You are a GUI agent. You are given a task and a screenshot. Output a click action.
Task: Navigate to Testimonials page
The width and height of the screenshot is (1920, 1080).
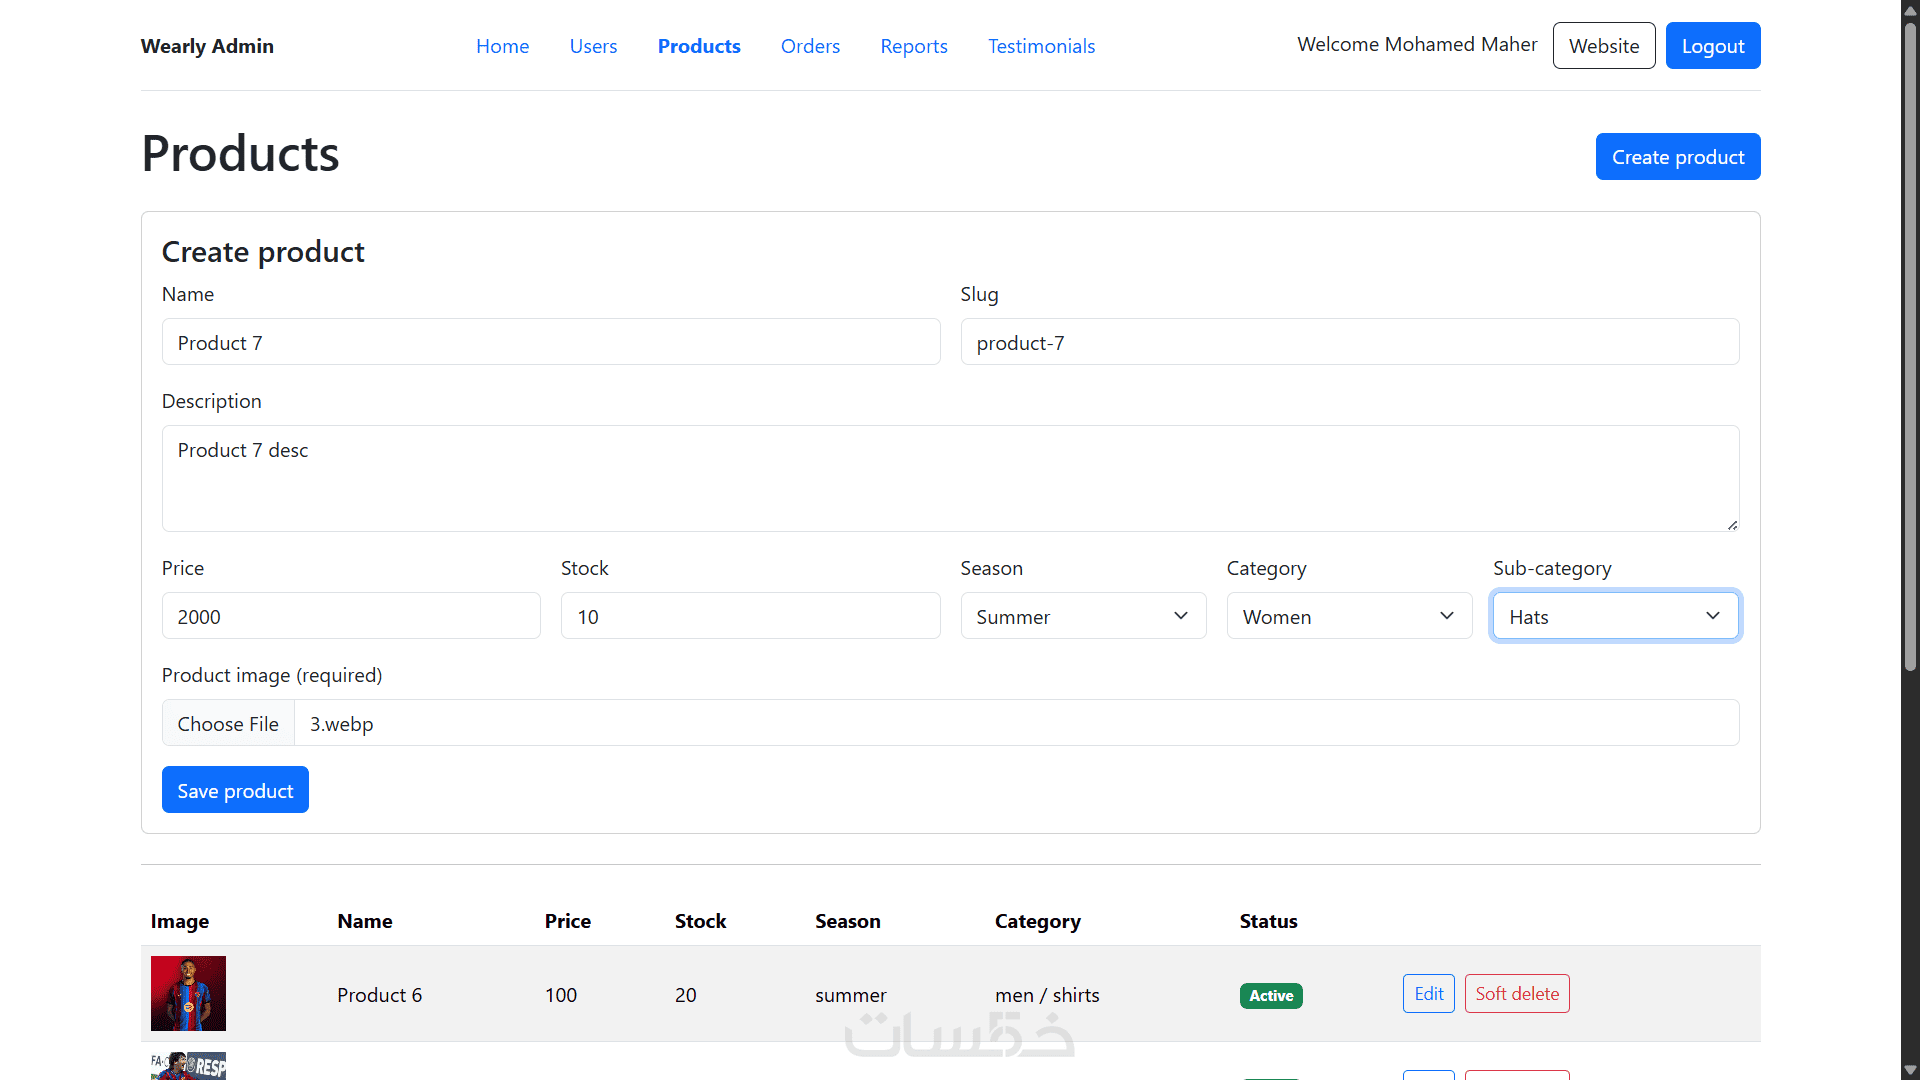1041,46
